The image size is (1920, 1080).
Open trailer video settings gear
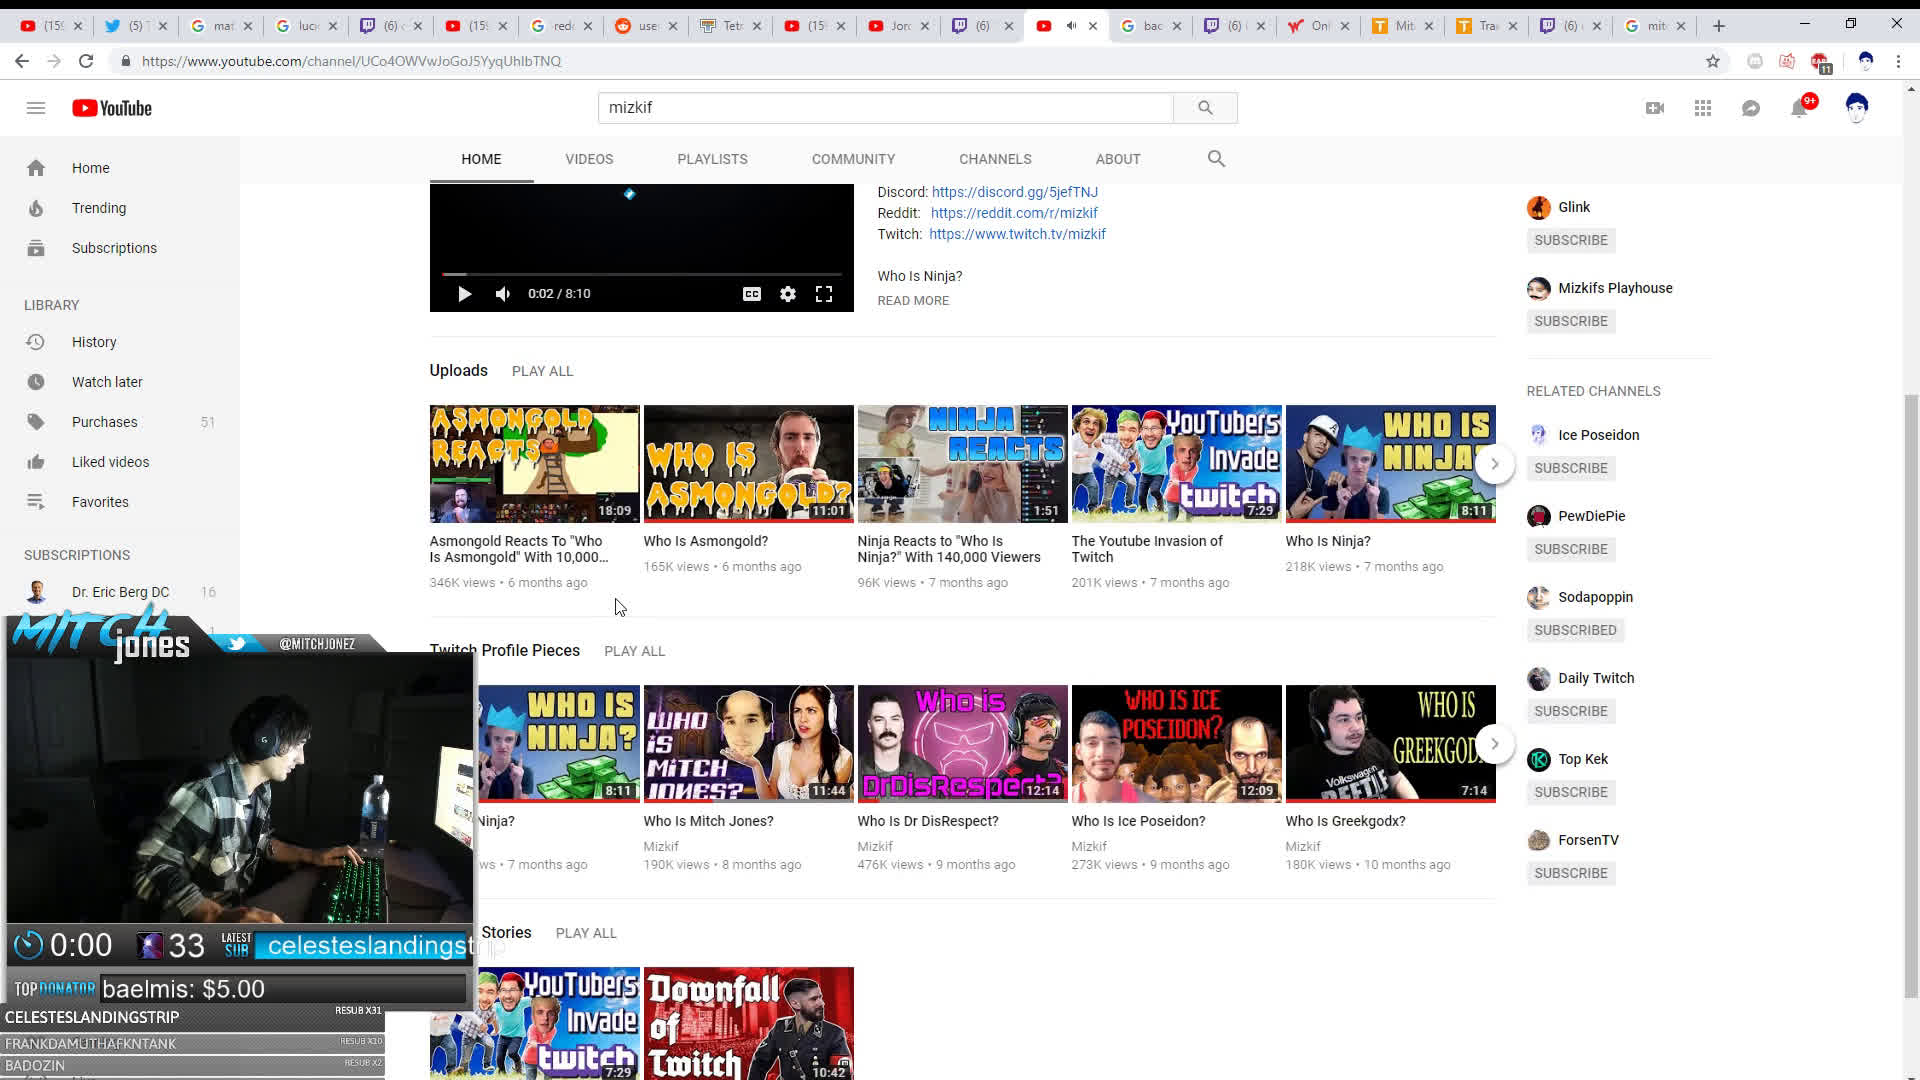788,294
